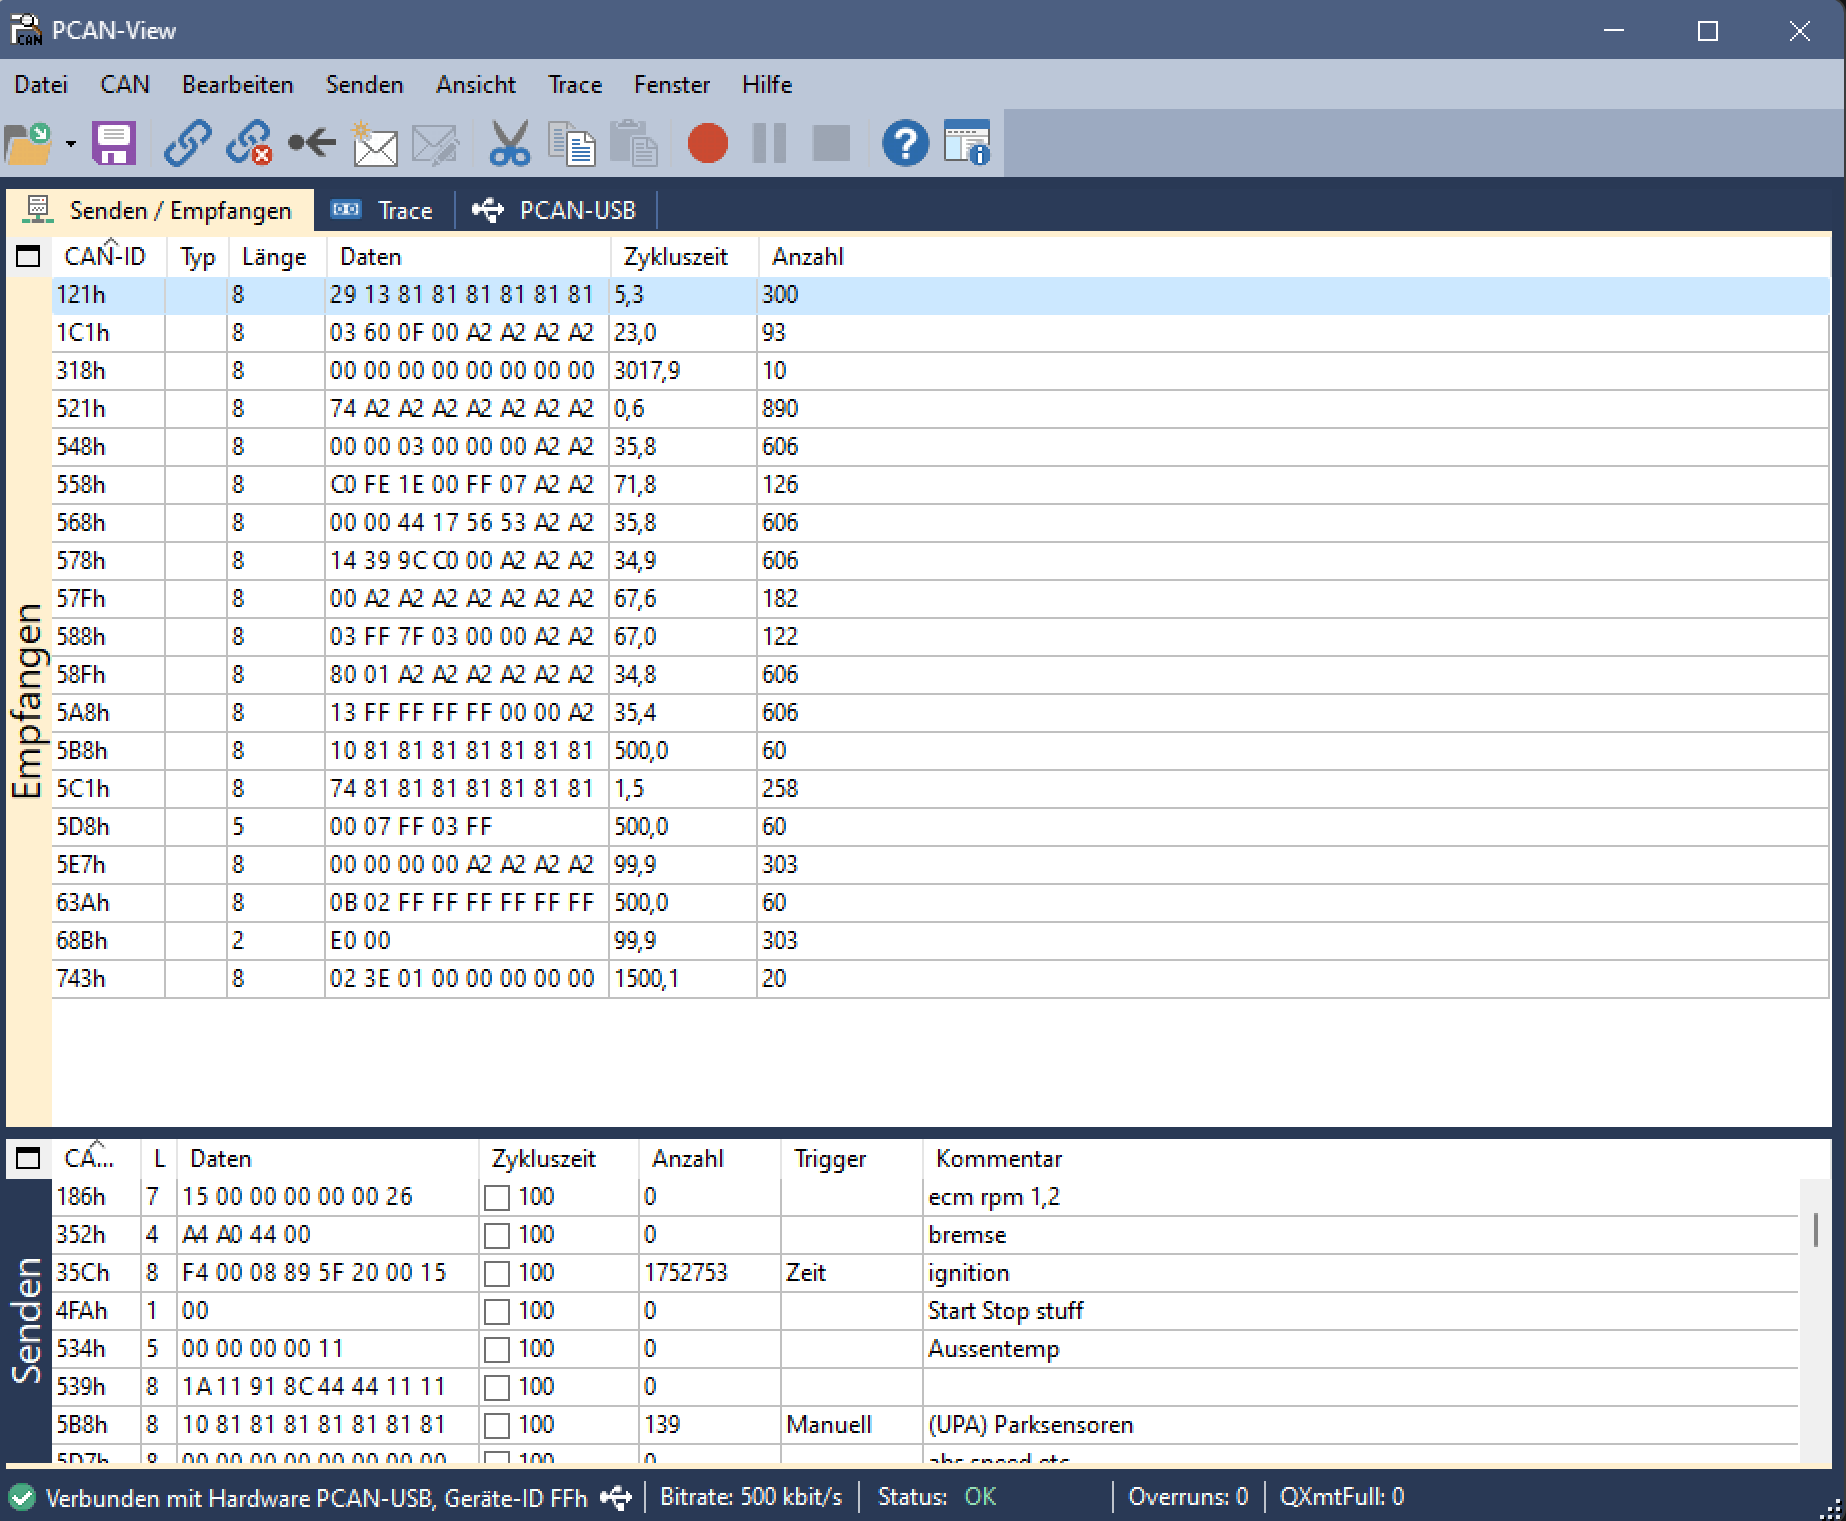
Task: Collapse the Empfangen panel using its header box
Action: click(x=28, y=257)
